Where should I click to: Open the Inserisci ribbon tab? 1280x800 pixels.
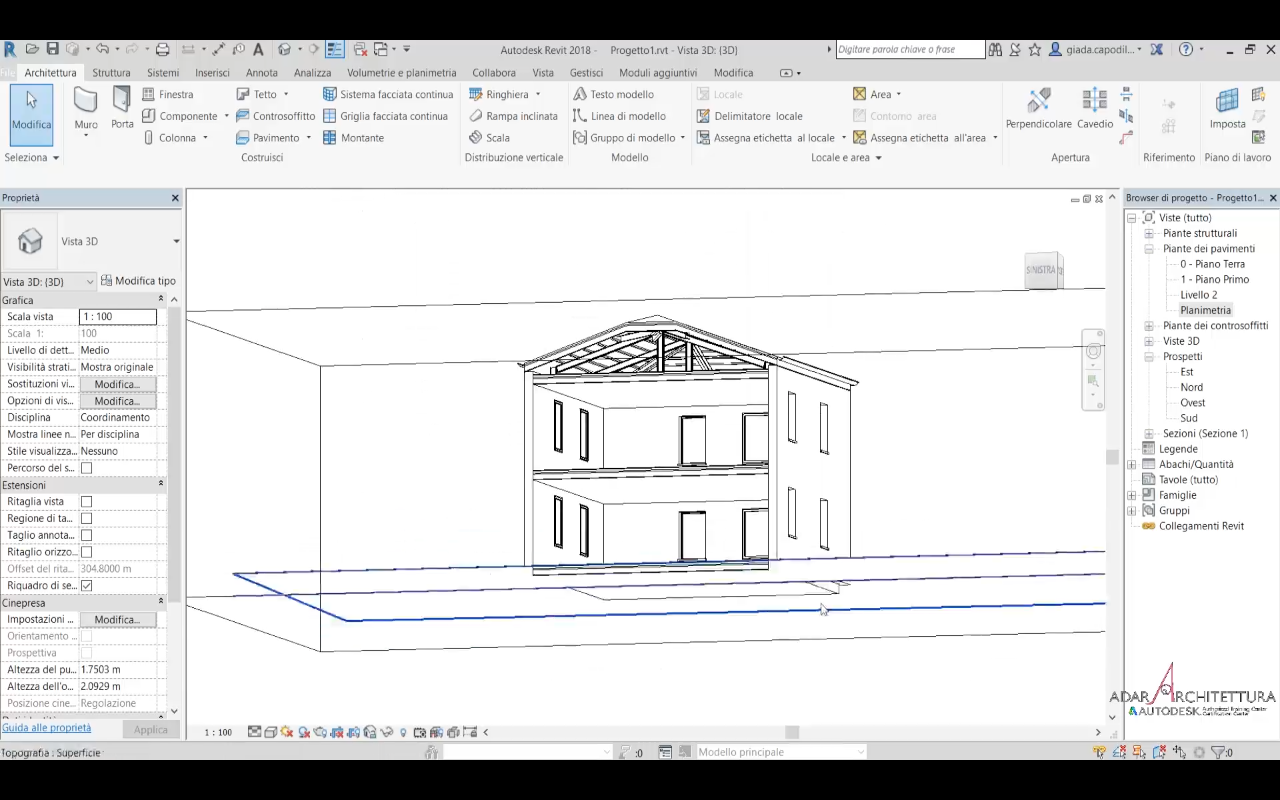coord(212,73)
